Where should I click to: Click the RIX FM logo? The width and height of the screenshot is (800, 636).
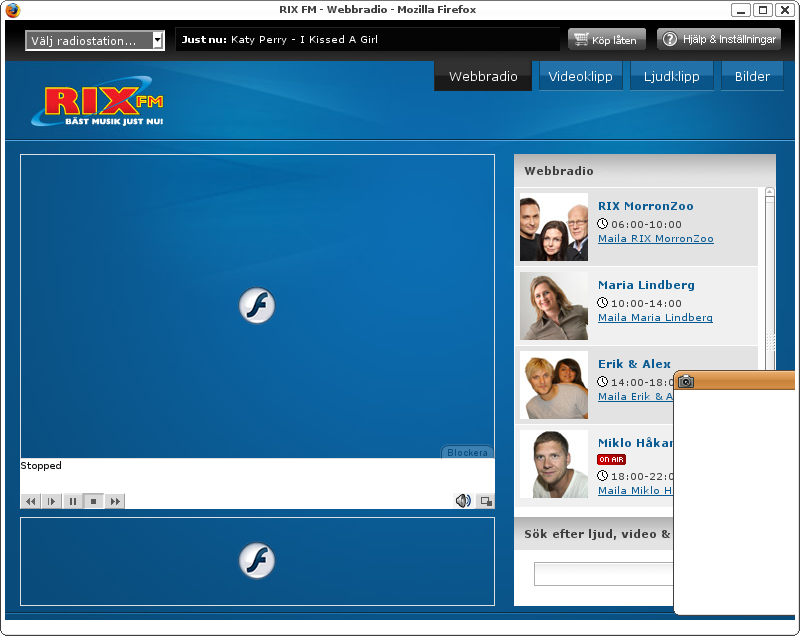point(98,101)
